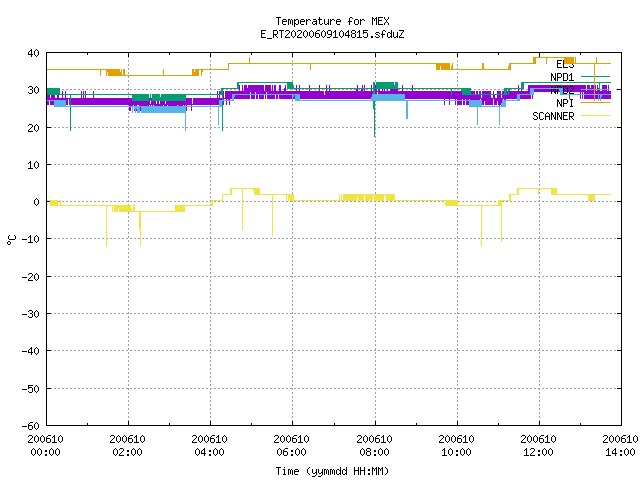Click the 10:00 time tick label
Image resolution: width=640 pixels, height=480 pixels.
pos(456,452)
